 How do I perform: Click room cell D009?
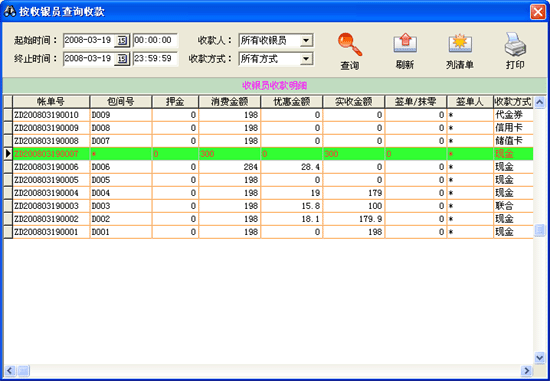coord(121,115)
